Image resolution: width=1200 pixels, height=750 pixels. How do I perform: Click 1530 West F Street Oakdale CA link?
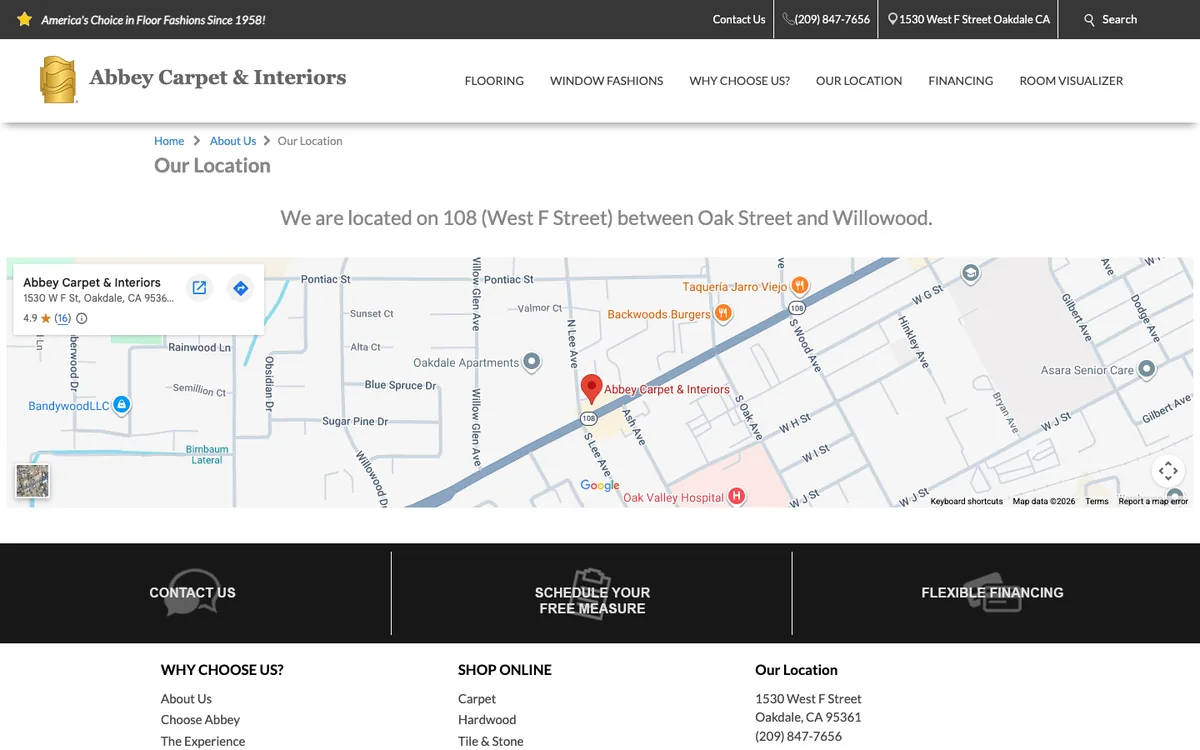[974, 19]
